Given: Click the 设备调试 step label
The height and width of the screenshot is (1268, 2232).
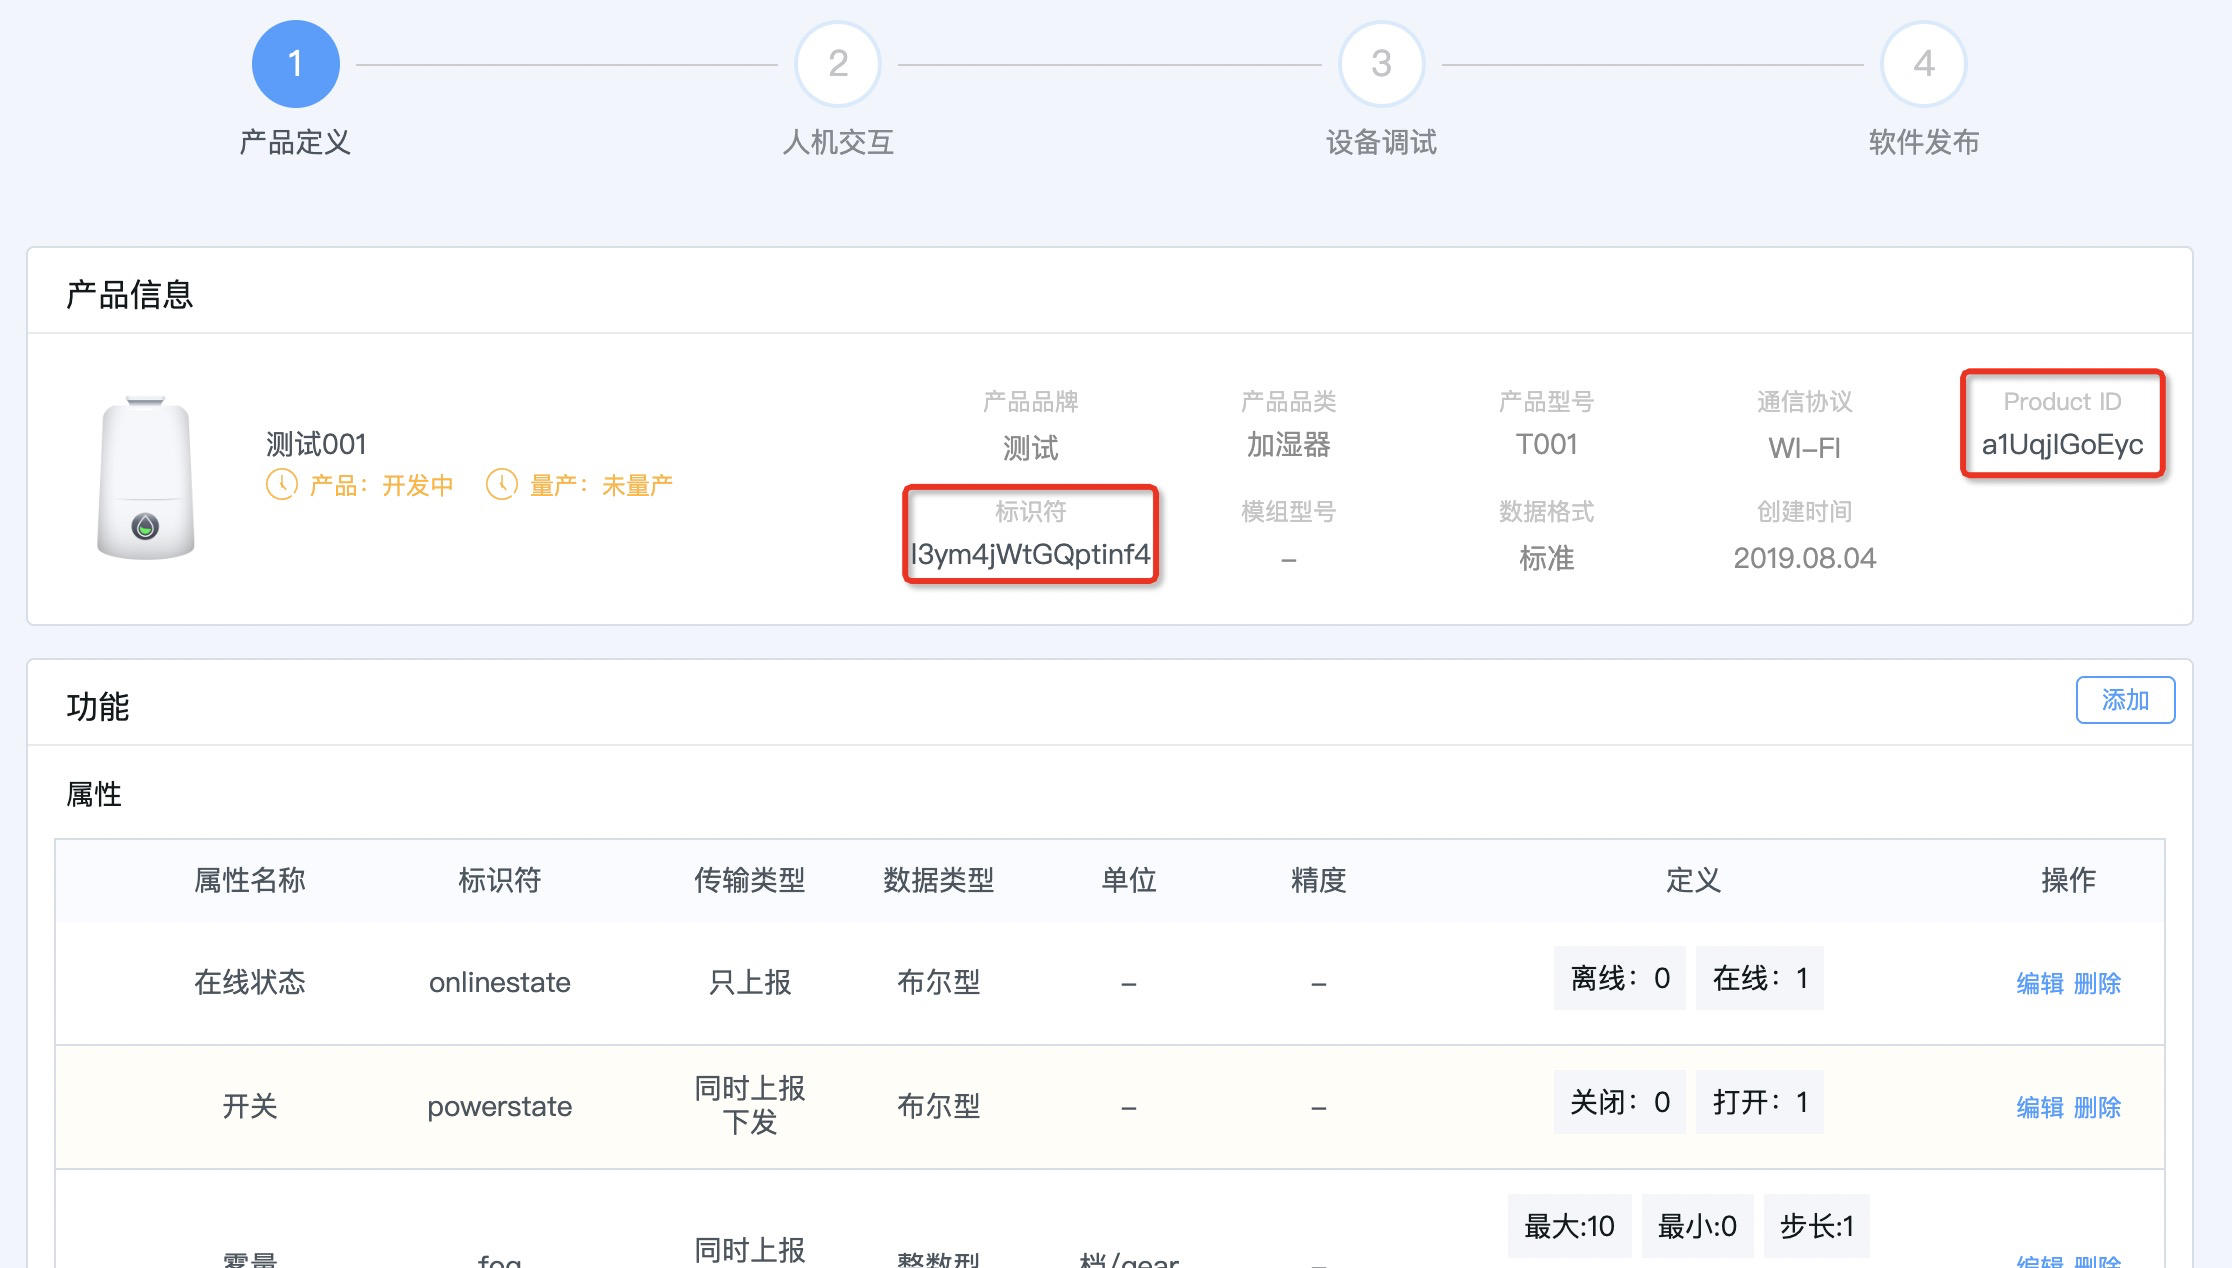Looking at the screenshot, I should tap(1381, 142).
